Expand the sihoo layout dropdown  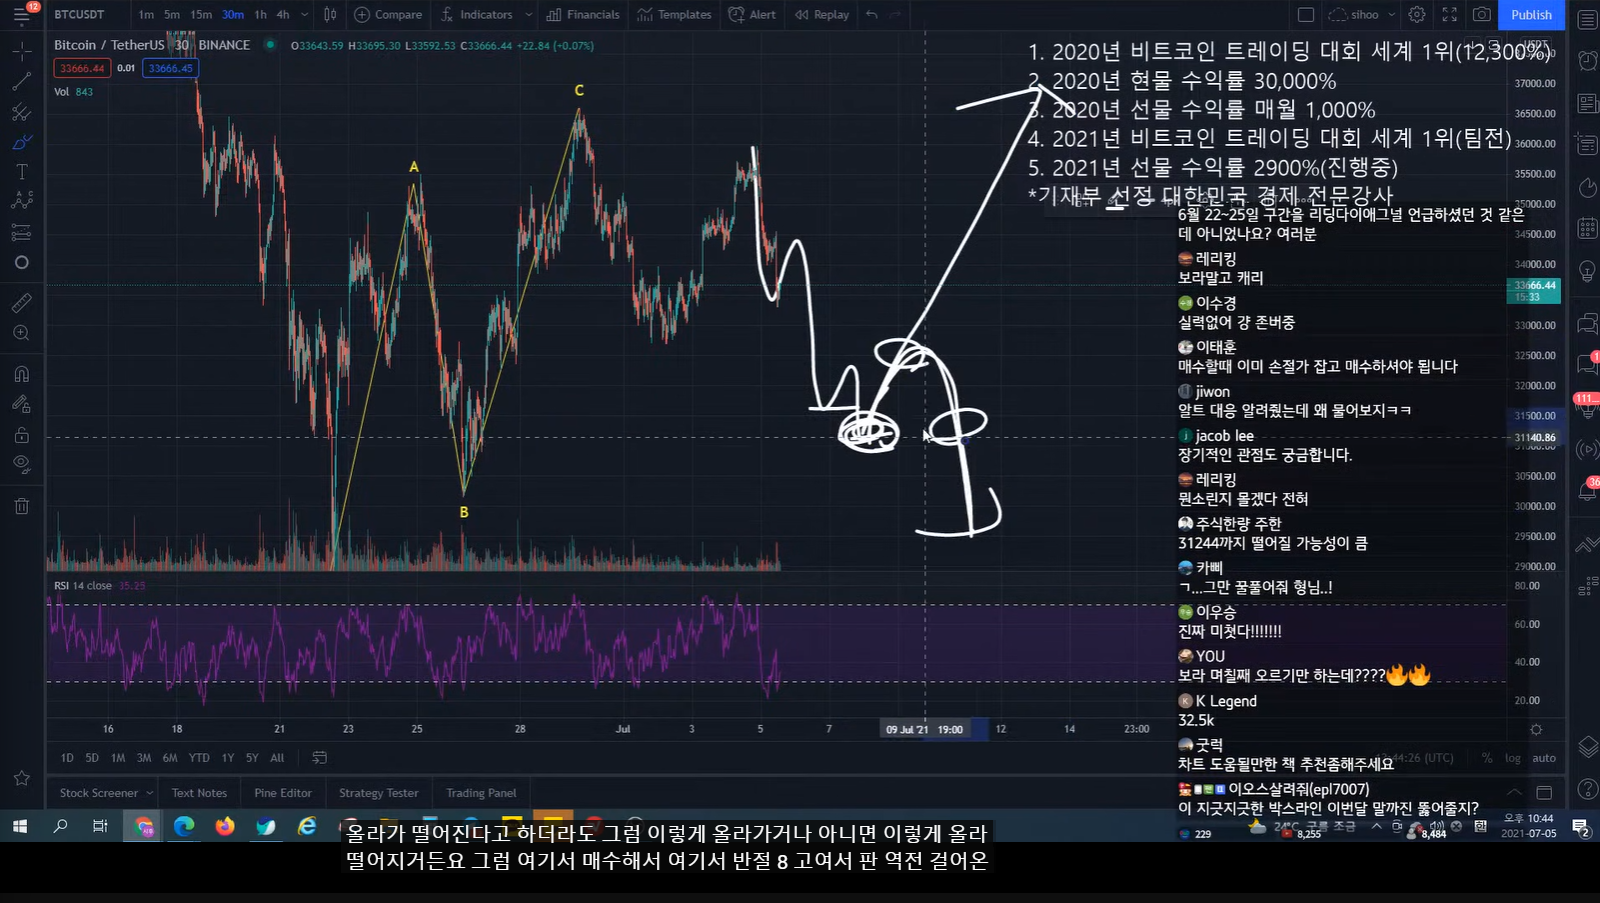click(1391, 15)
